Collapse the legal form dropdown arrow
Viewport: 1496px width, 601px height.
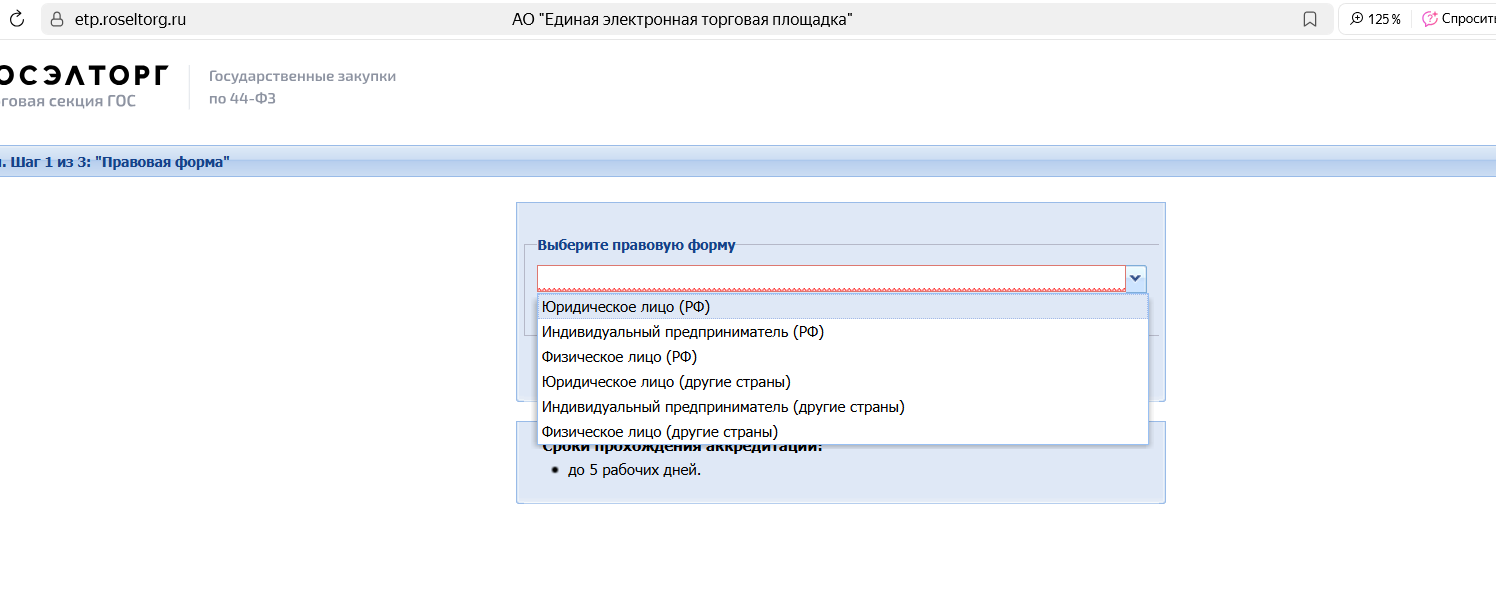coord(1135,278)
